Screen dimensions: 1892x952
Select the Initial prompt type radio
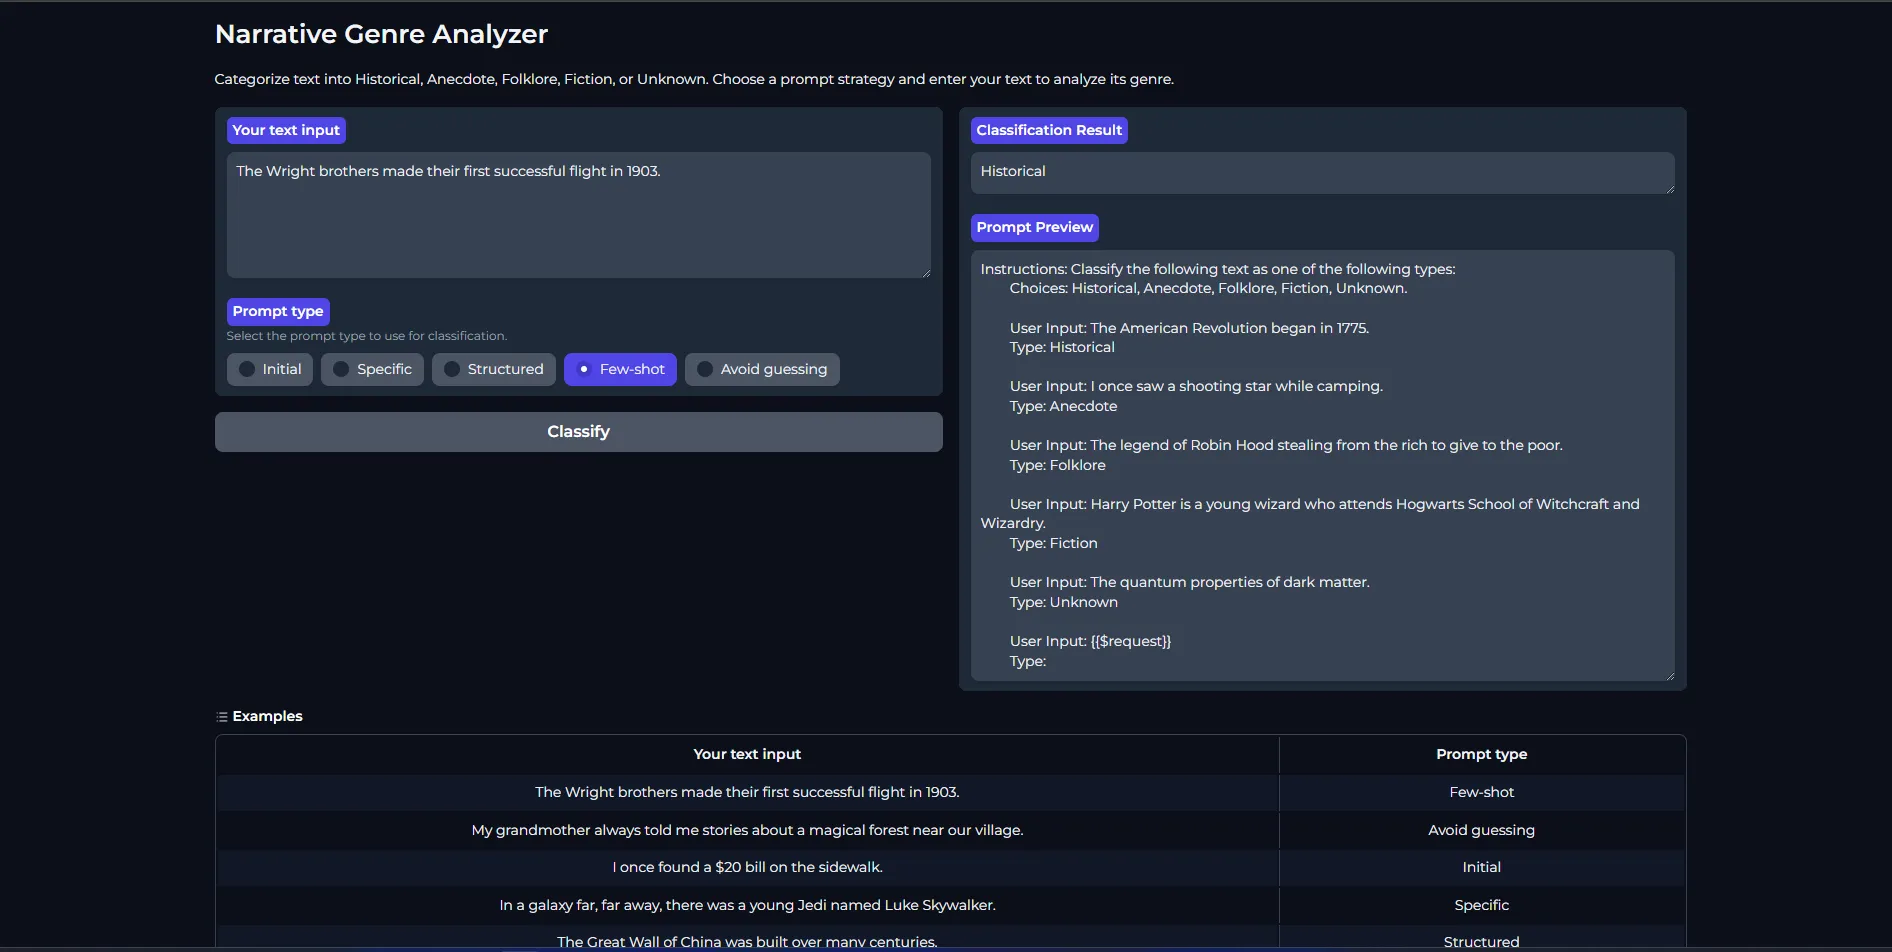248,369
